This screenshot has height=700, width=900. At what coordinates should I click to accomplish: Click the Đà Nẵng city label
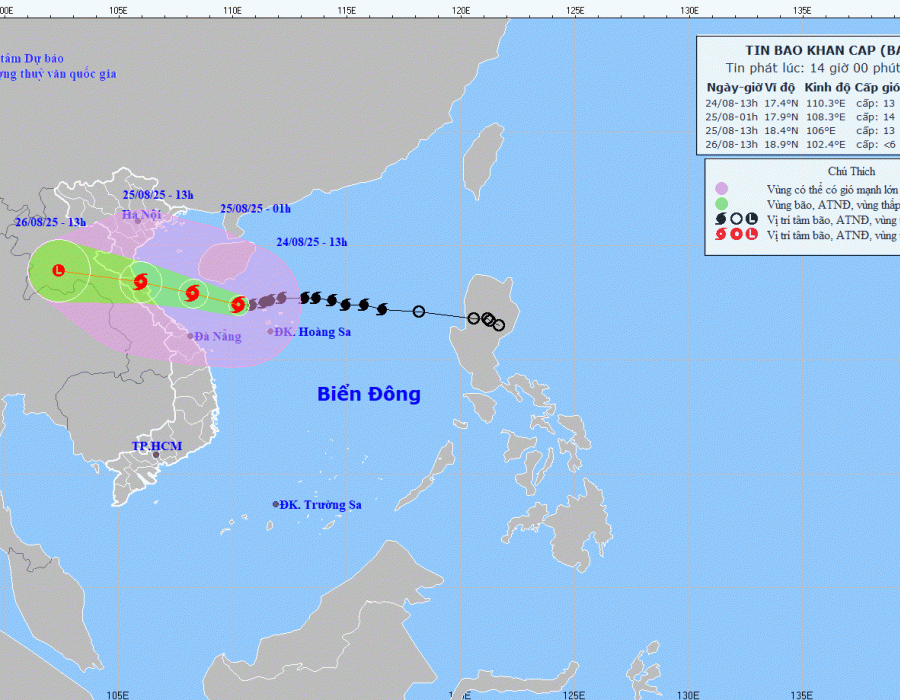(x=218, y=337)
